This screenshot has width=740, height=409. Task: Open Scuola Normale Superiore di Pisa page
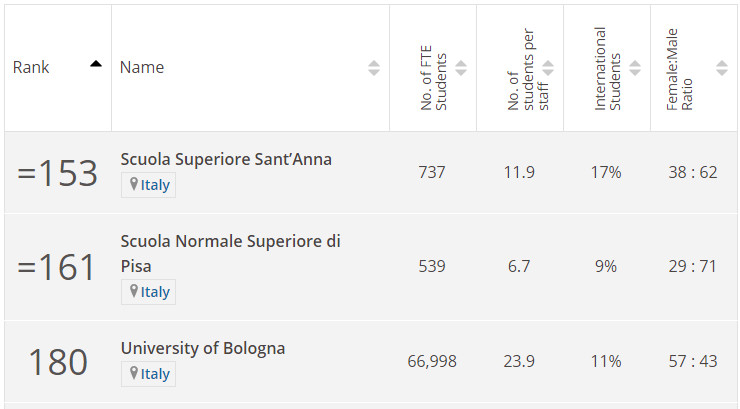230,253
